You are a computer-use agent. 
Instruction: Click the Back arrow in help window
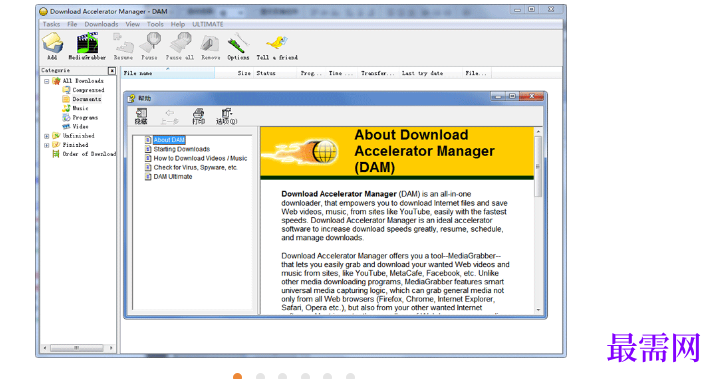pyautogui.click(x=170, y=116)
